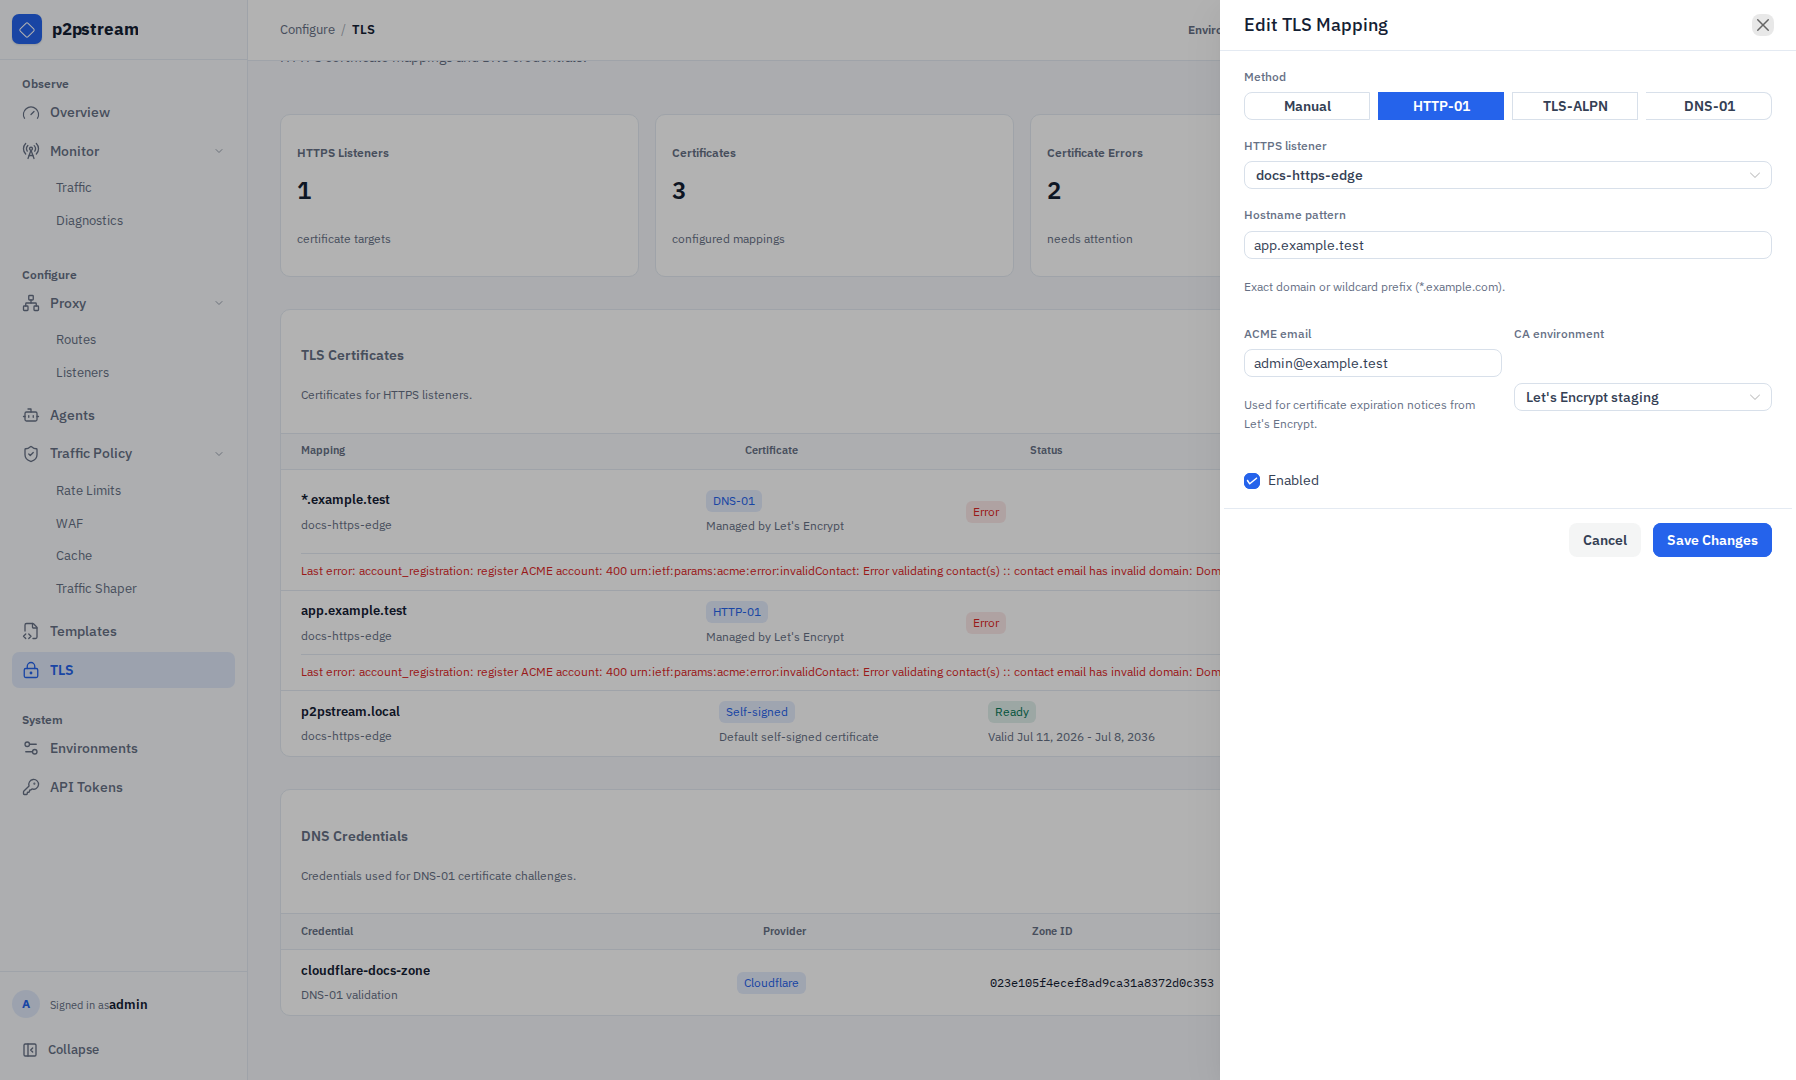
Task: Select the HTTP-01 method tab
Action: click(1441, 106)
